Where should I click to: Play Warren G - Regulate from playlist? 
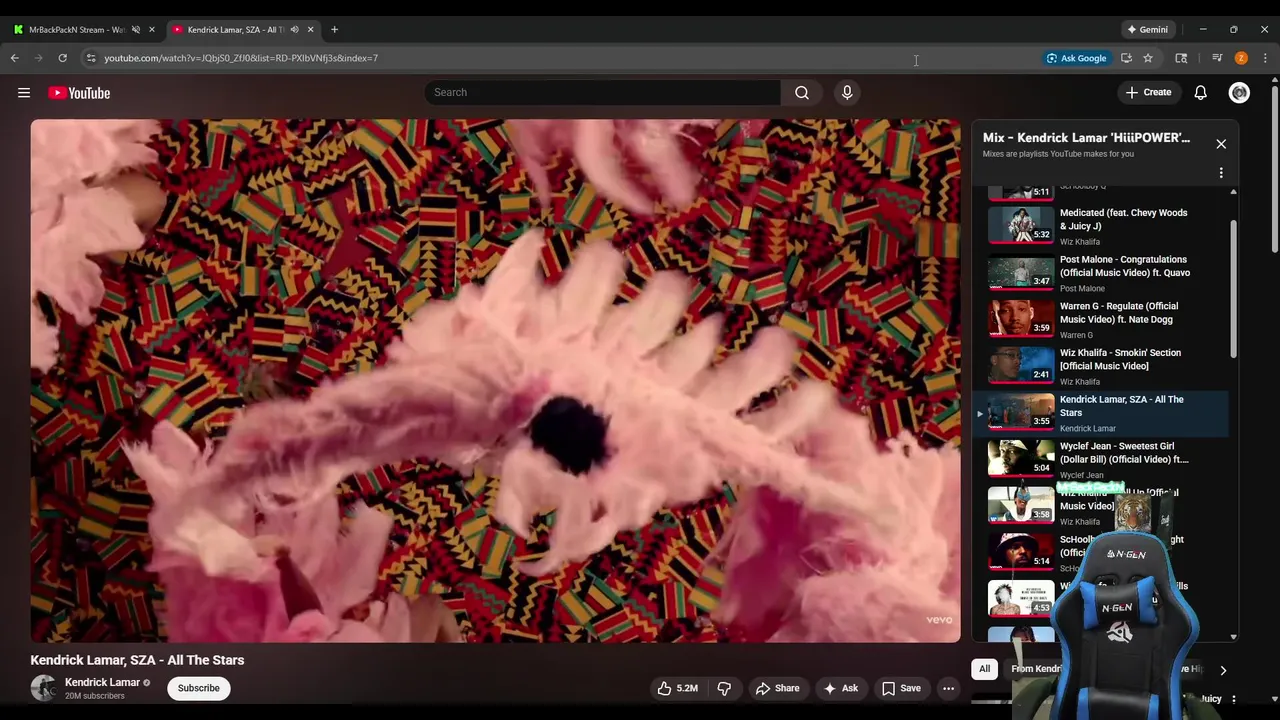pyautogui.click(x=1102, y=320)
